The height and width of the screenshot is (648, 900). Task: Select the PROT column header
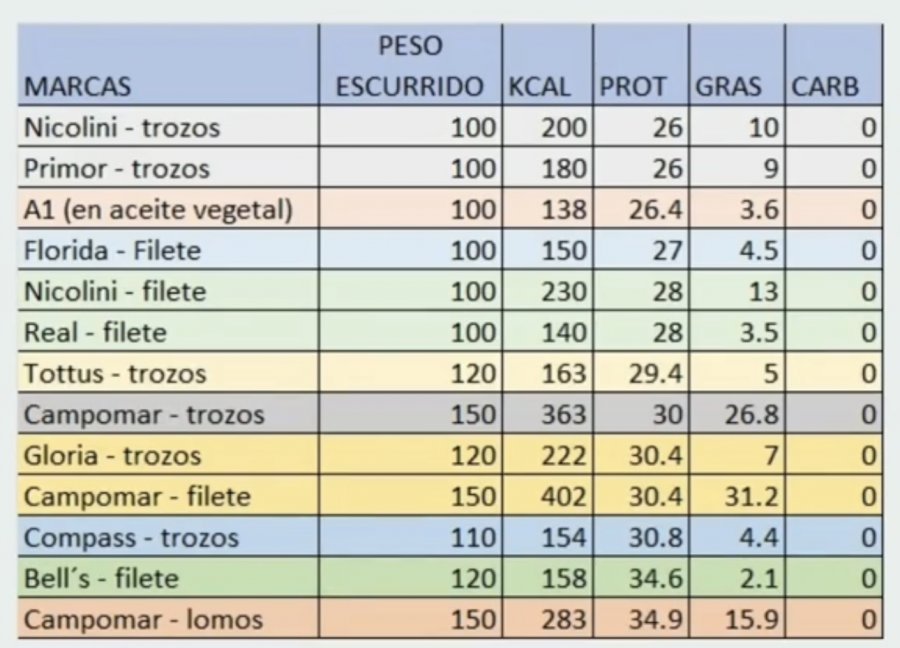click(x=632, y=86)
